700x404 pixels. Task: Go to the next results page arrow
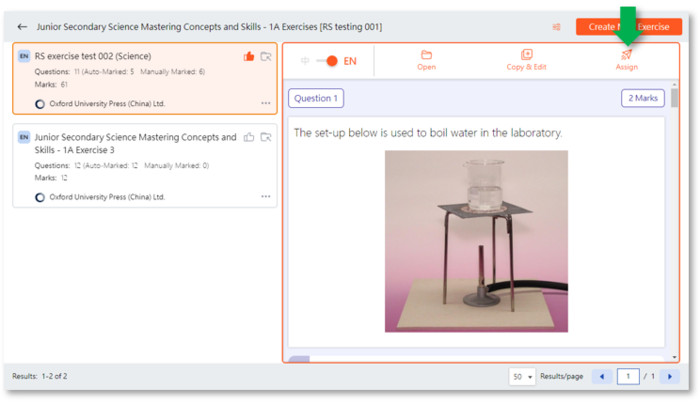point(670,377)
